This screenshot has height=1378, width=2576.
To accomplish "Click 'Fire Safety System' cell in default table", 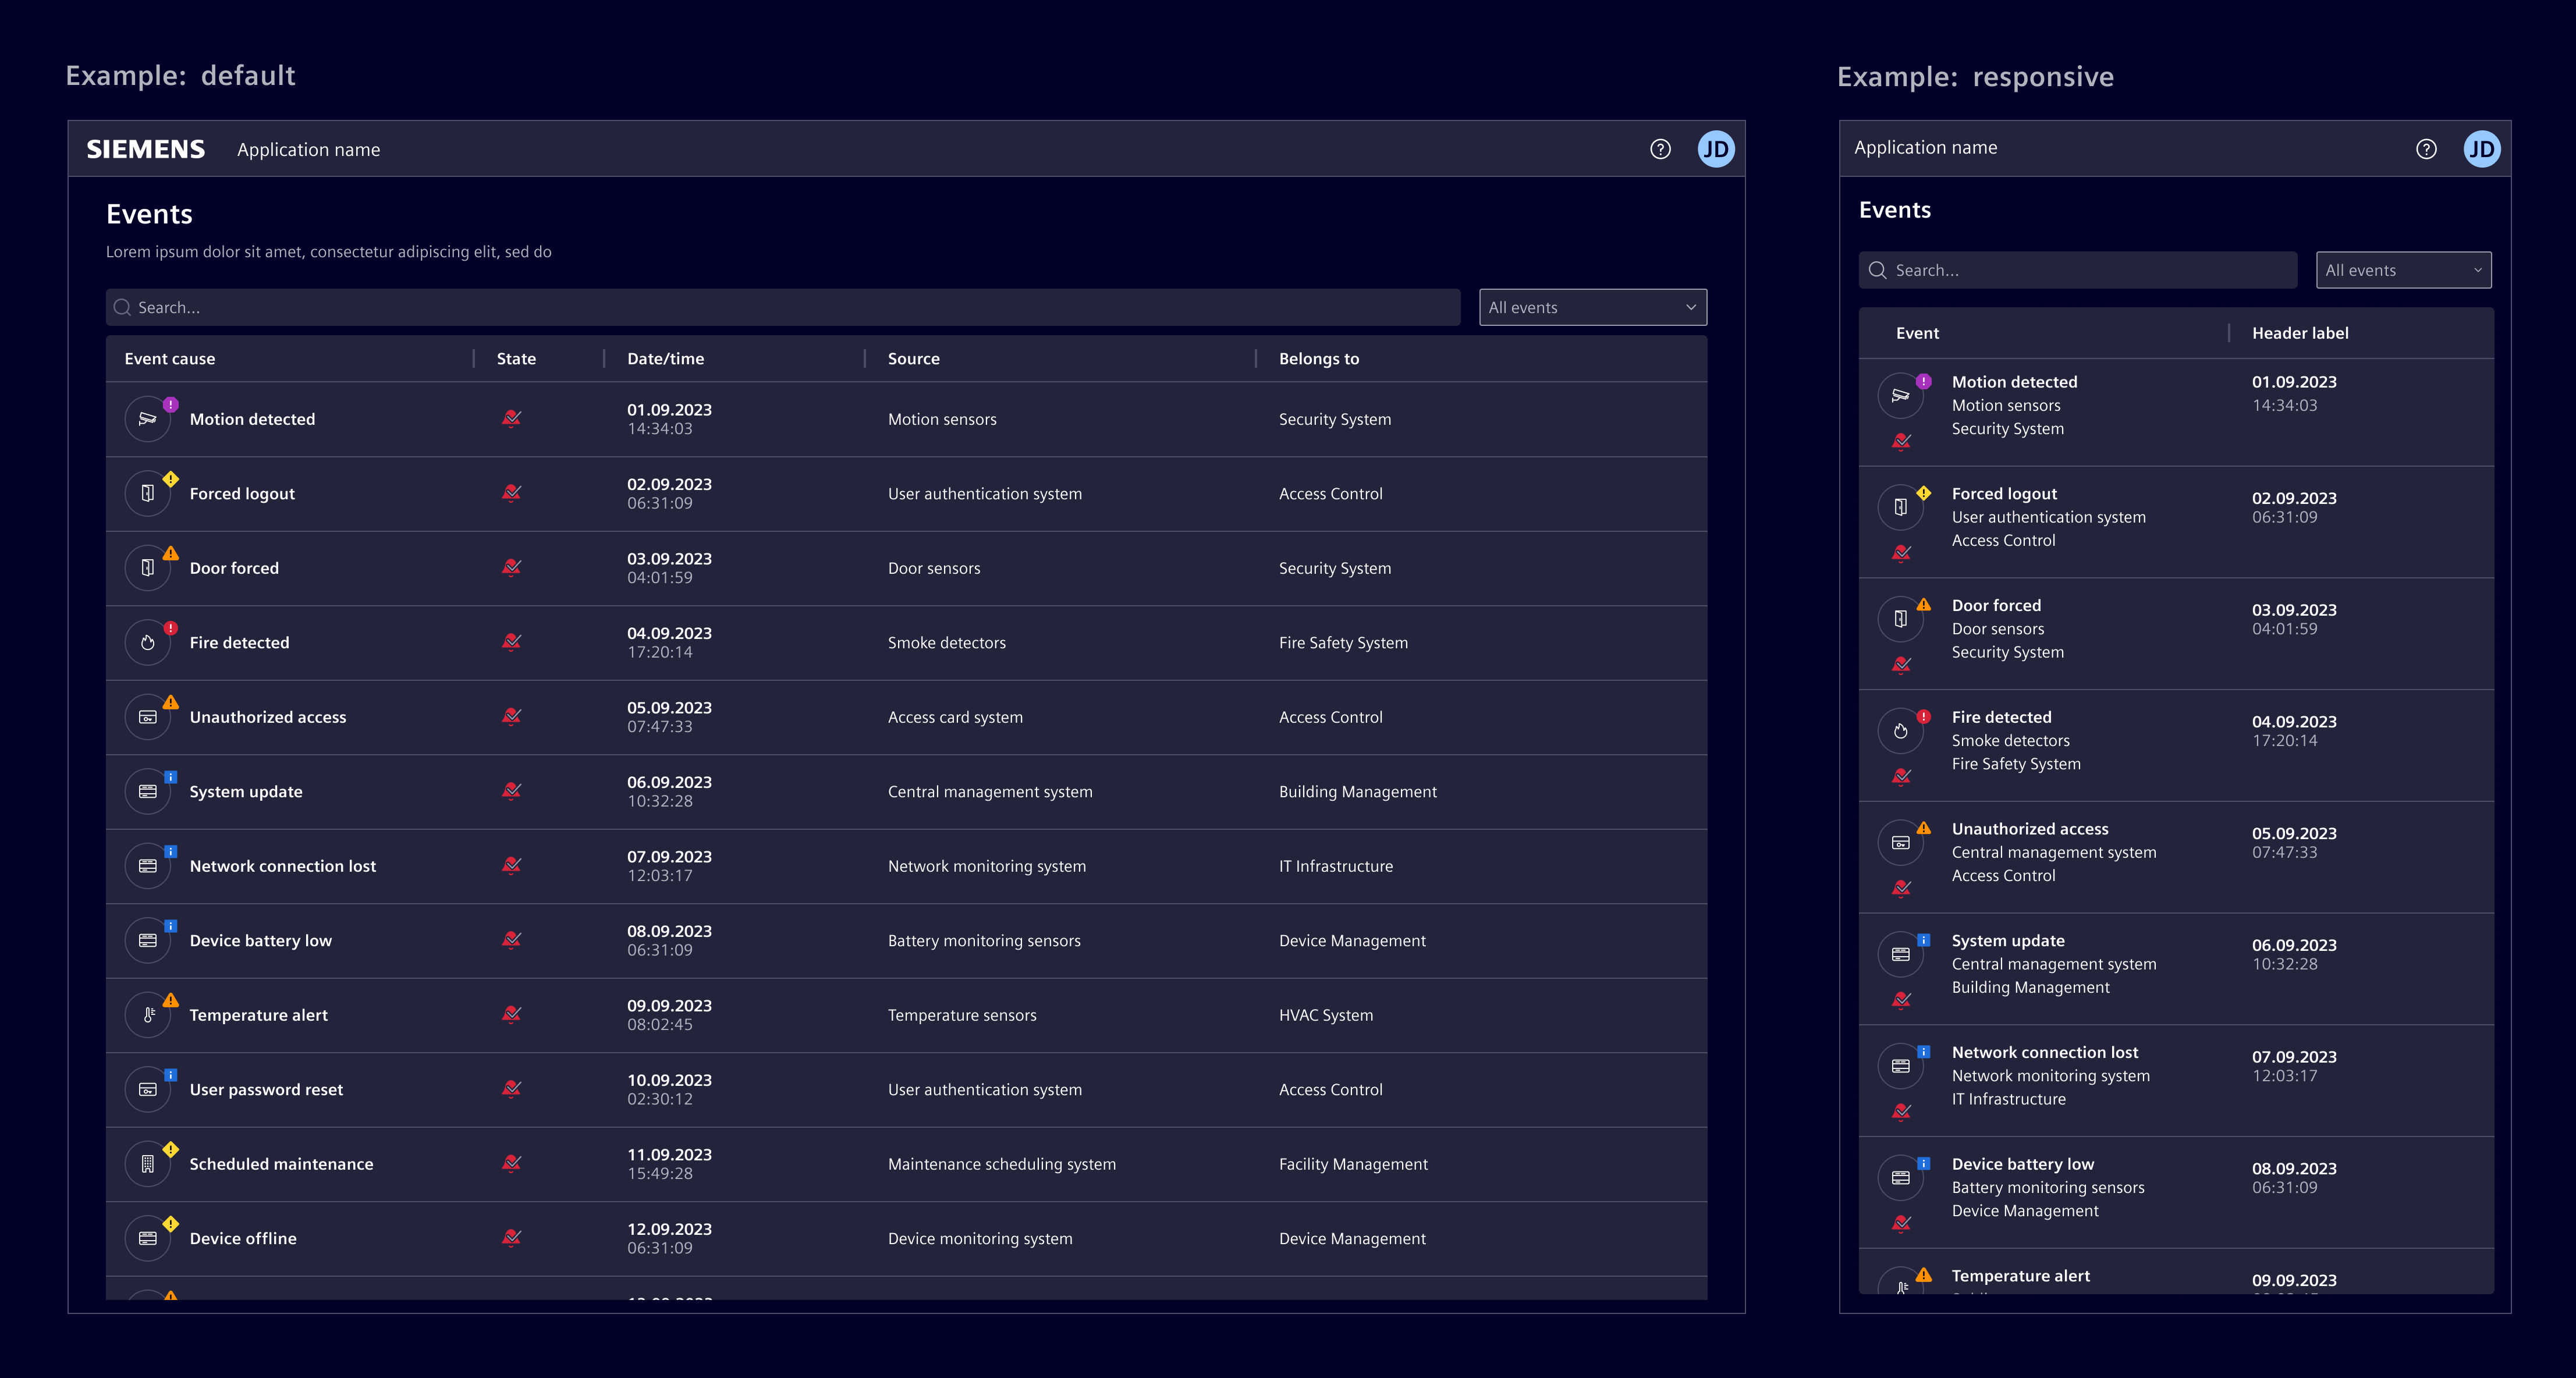I will [1343, 643].
